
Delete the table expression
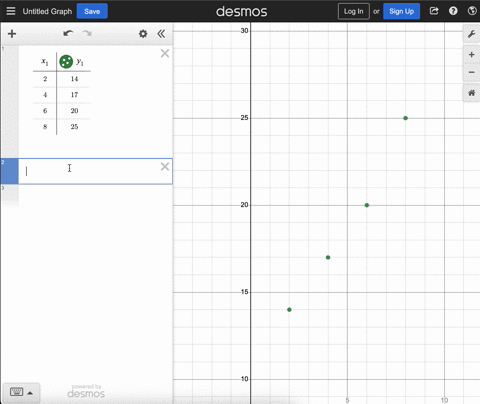(x=165, y=53)
